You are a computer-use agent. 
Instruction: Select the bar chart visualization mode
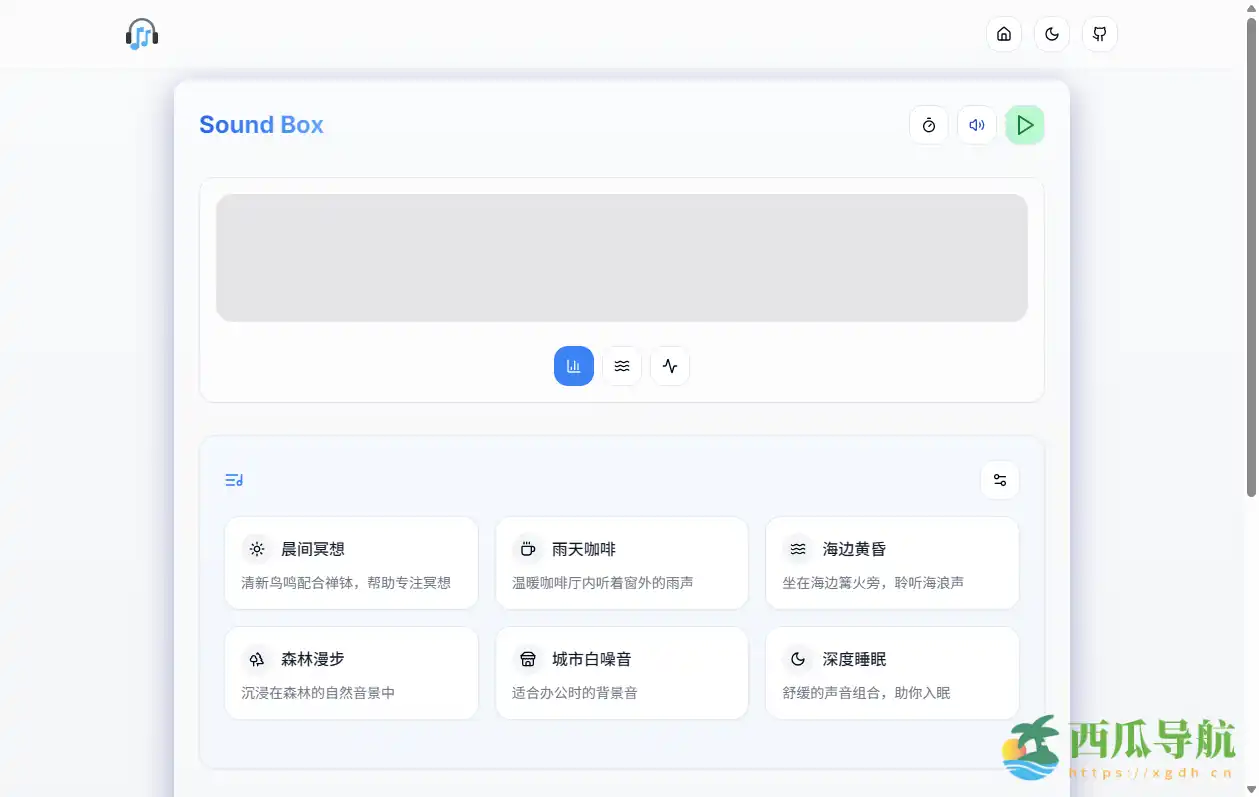pos(573,366)
